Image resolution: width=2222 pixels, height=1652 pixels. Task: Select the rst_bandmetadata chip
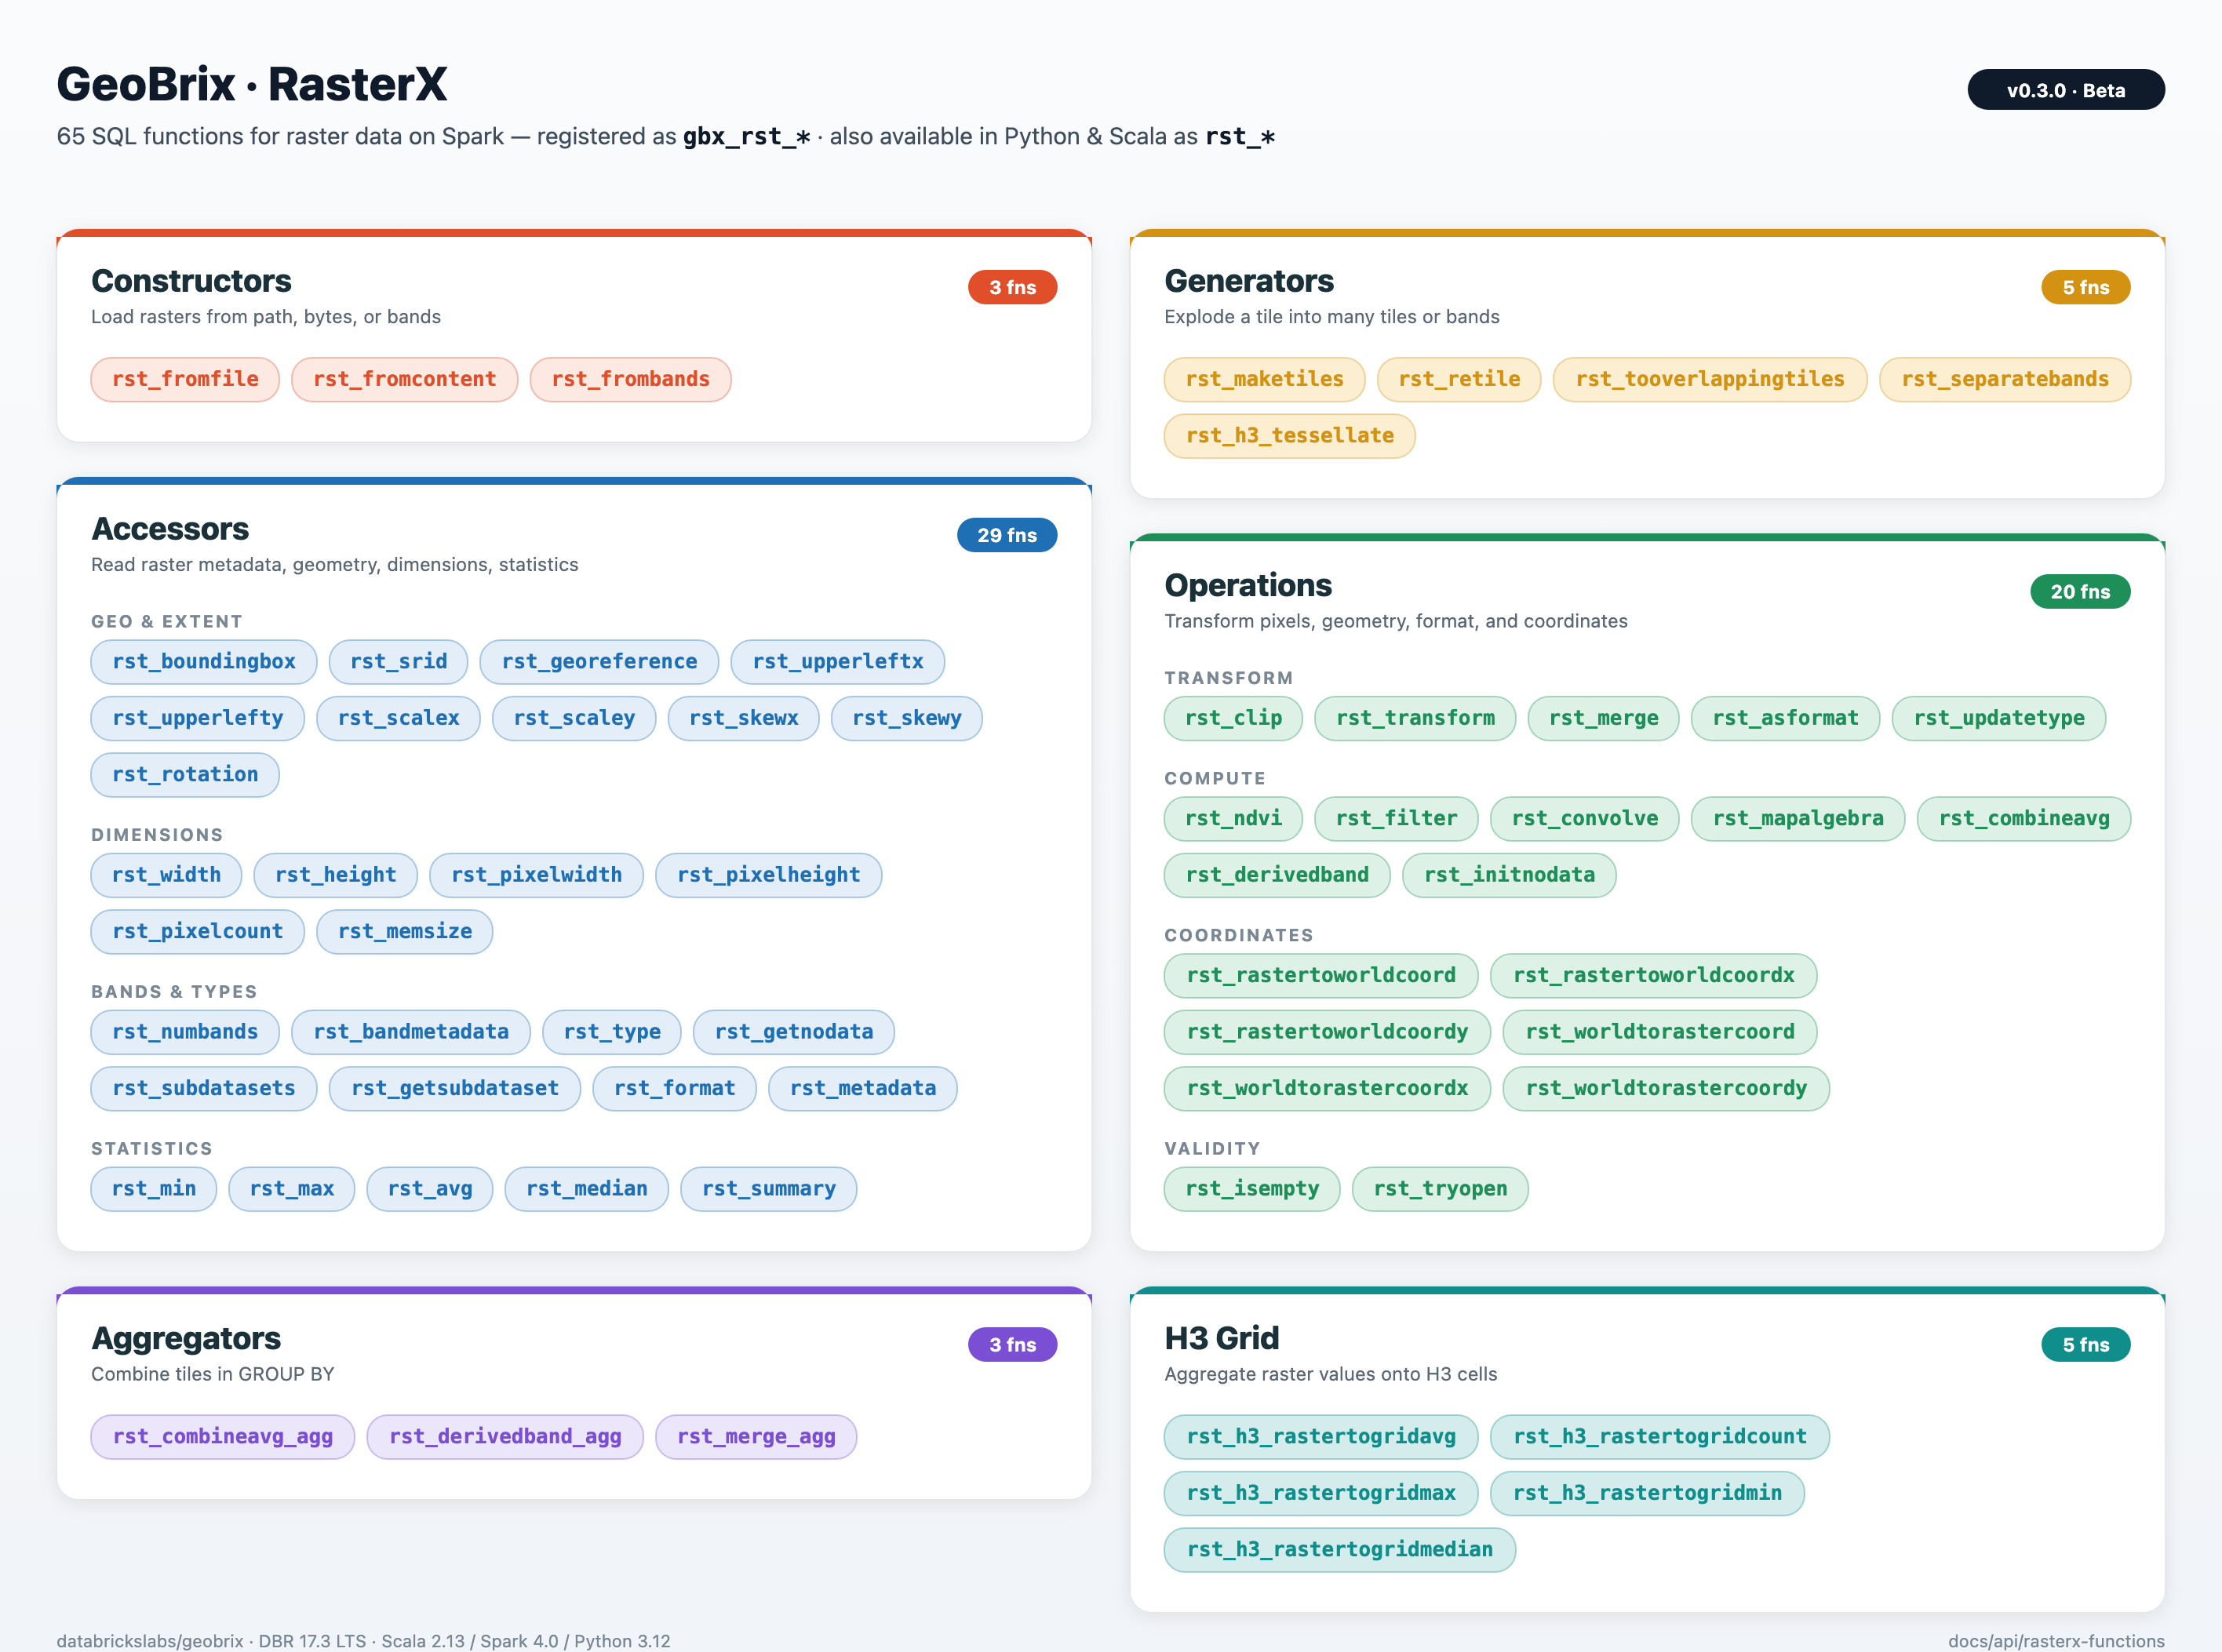point(411,1032)
